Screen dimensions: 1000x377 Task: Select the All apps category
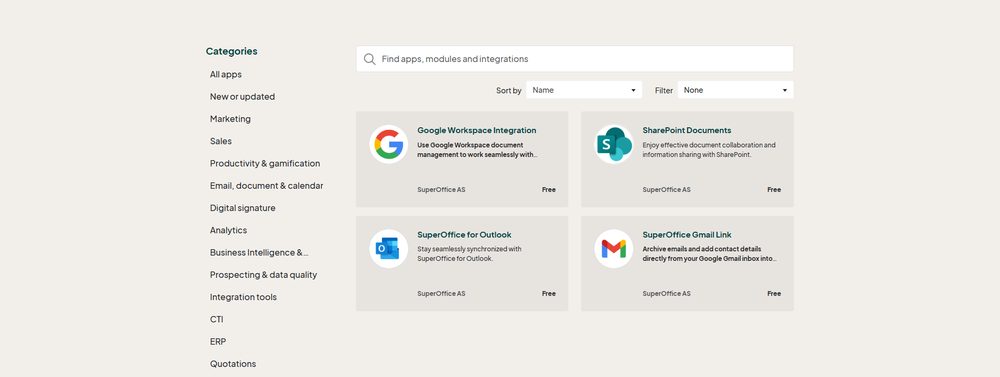[x=226, y=74]
